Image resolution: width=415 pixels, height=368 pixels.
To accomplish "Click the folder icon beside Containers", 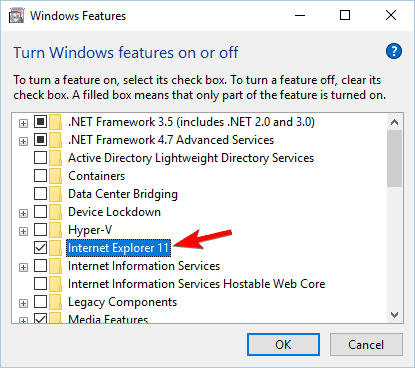I will (x=55, y=176).
